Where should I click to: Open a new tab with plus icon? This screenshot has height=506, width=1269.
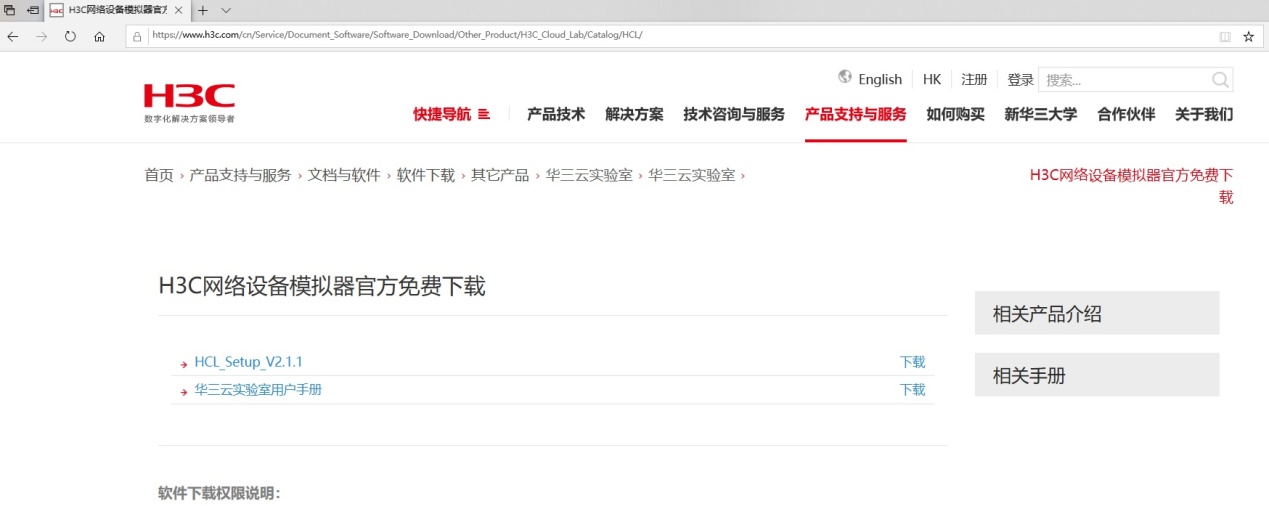point(202,10)
